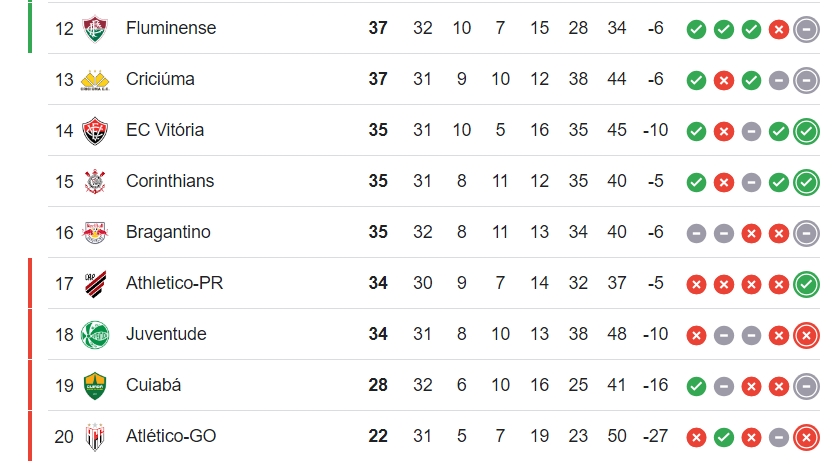
Task: Open the Corinthians team link
Action: [170, 181]
